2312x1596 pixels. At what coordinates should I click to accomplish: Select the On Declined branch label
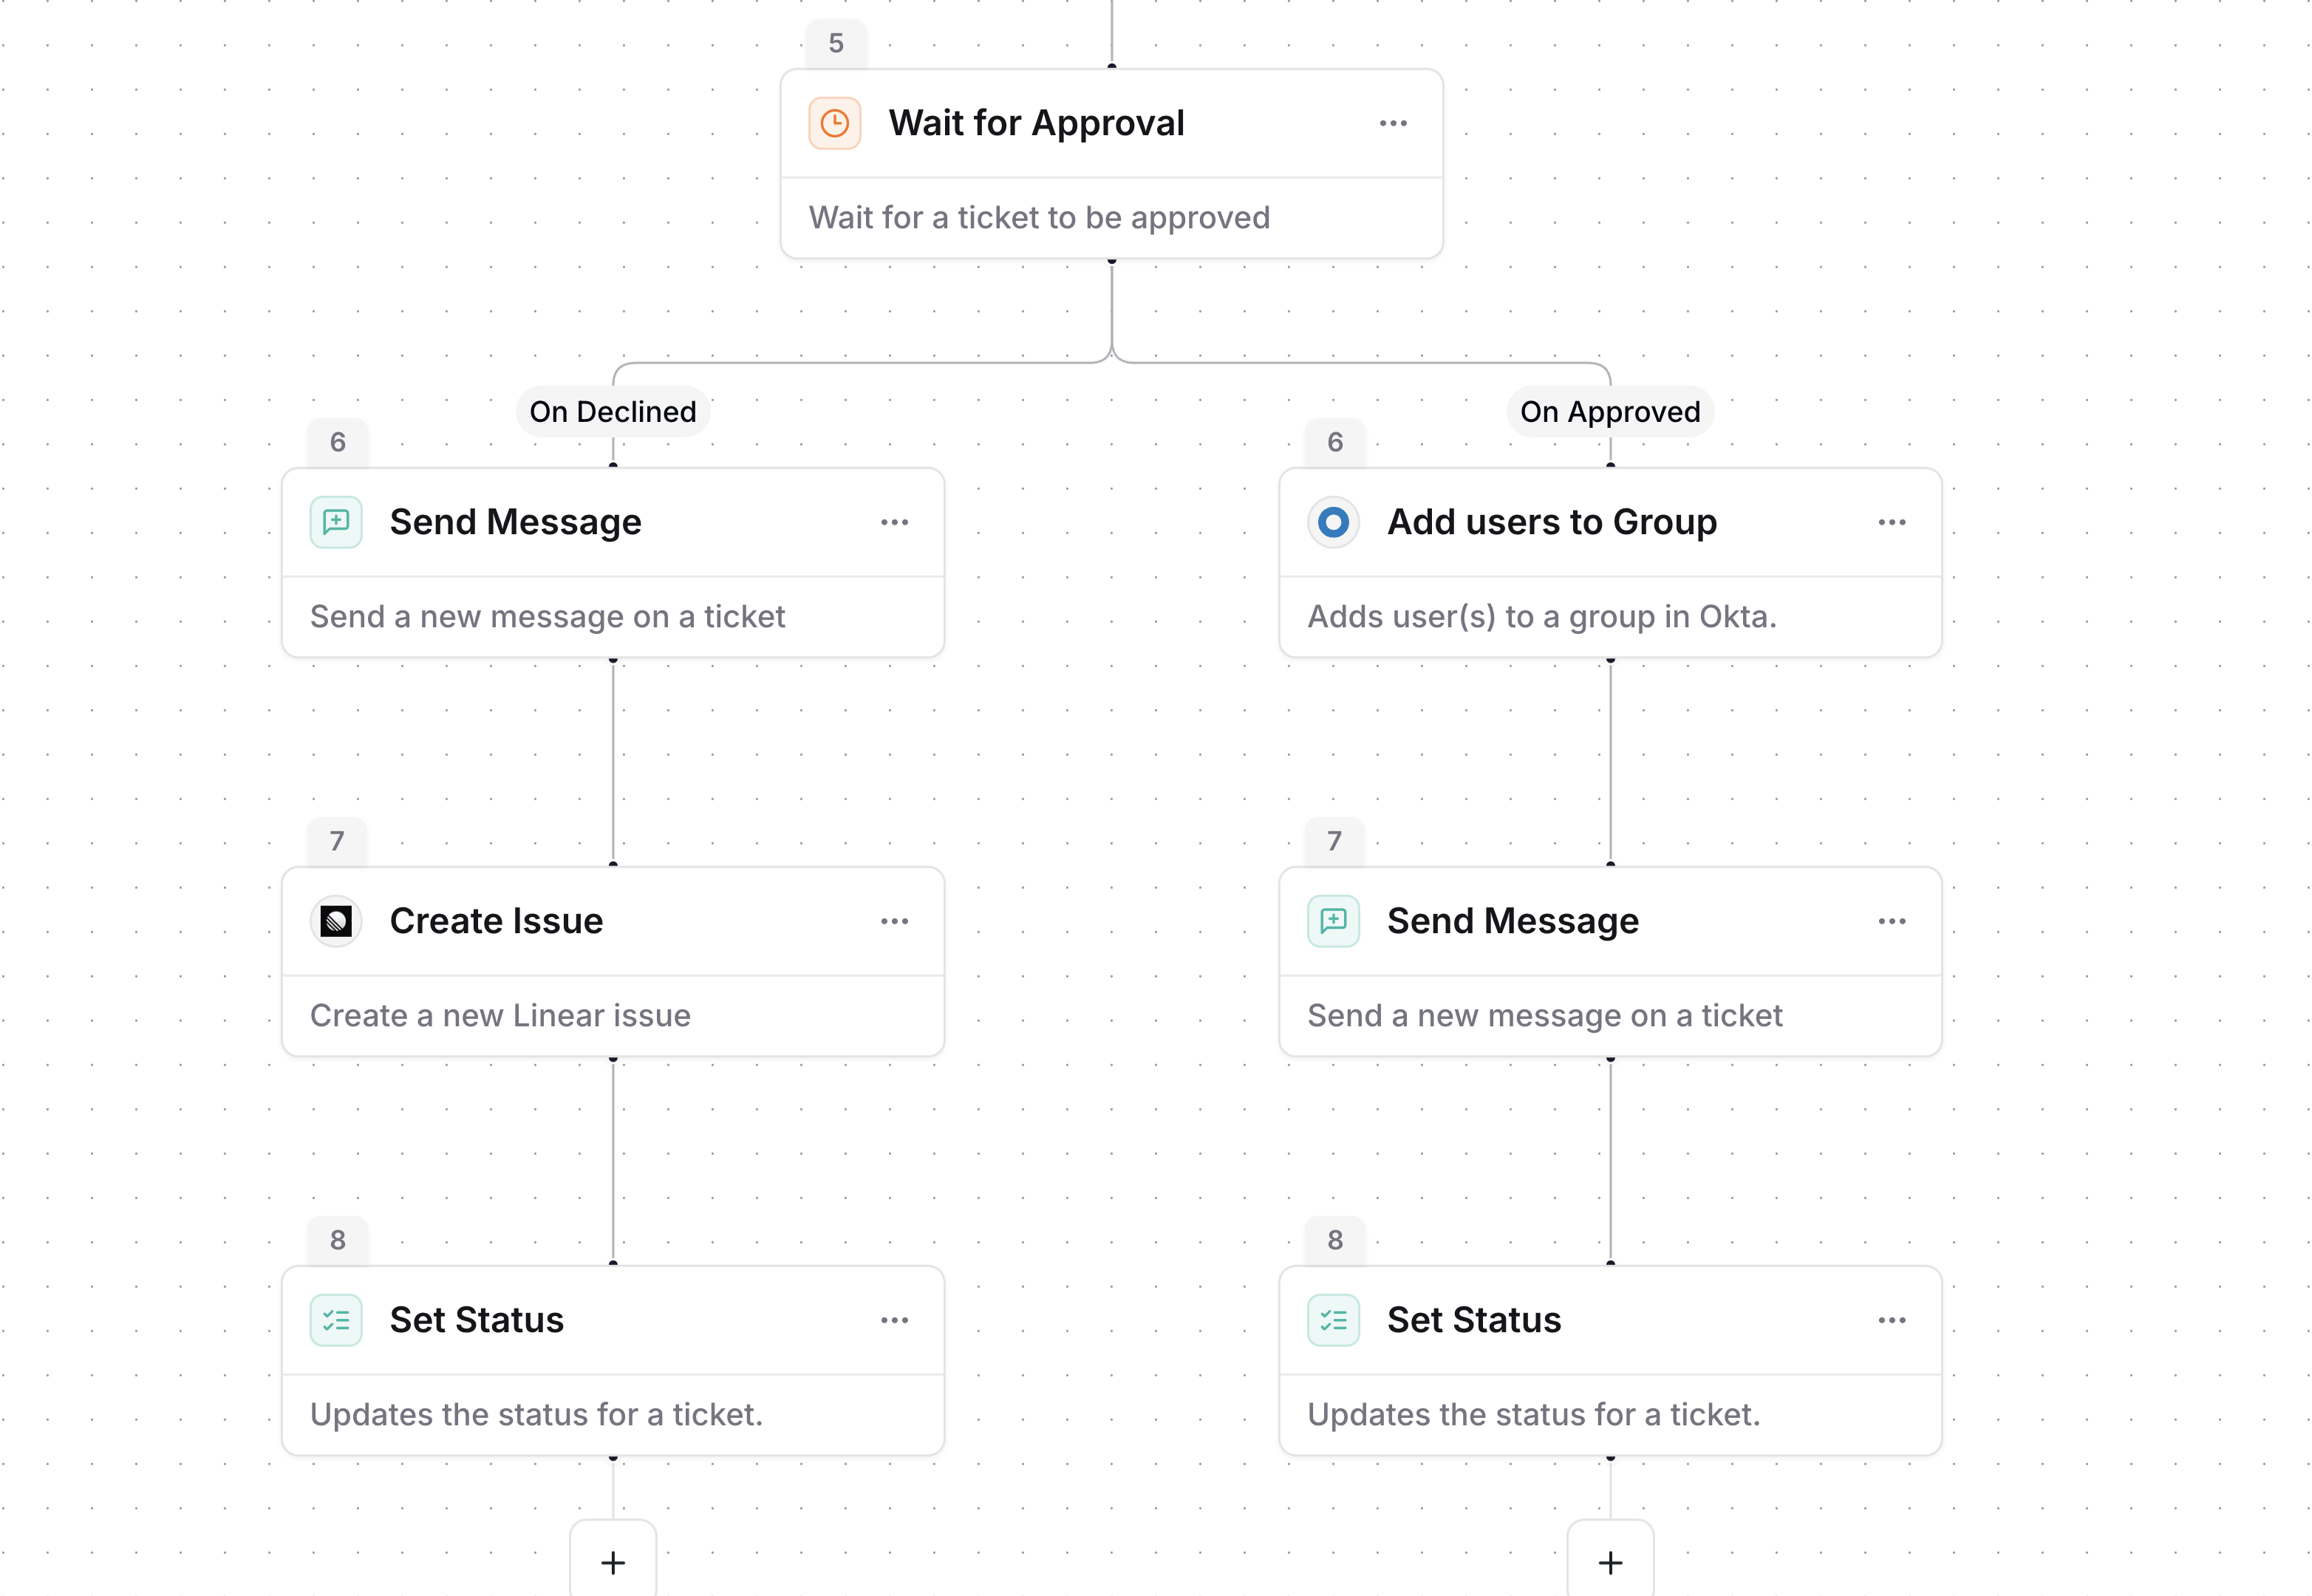pos(613,411)
